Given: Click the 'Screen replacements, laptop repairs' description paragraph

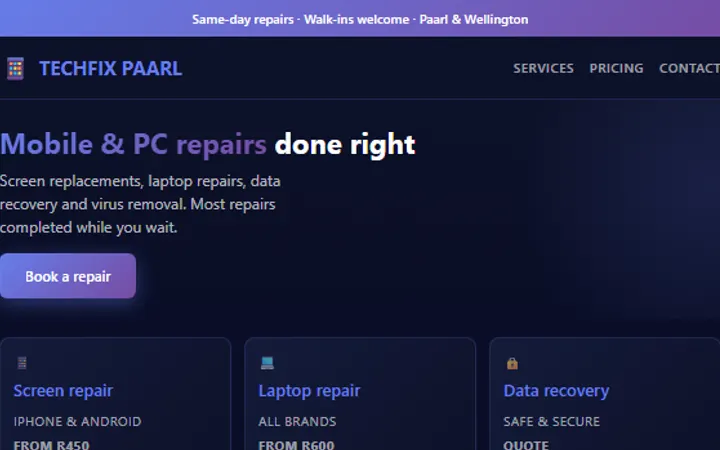Looking at the screenshot, I should [140, 204].
